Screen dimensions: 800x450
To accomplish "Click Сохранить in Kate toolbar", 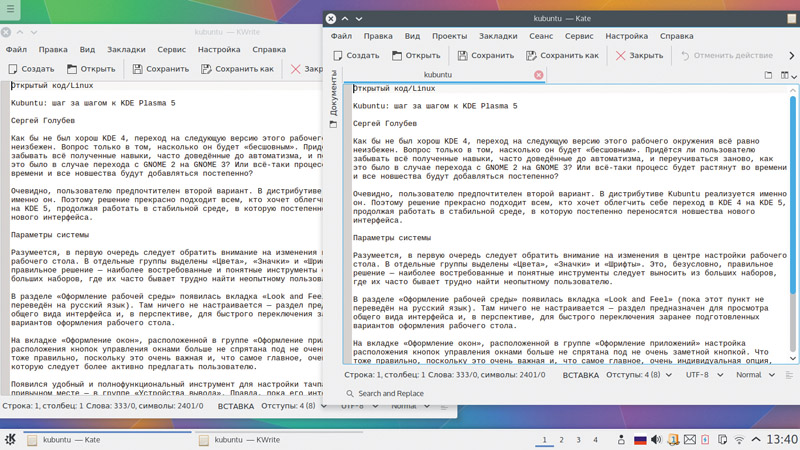I will [x=486, y=55].
